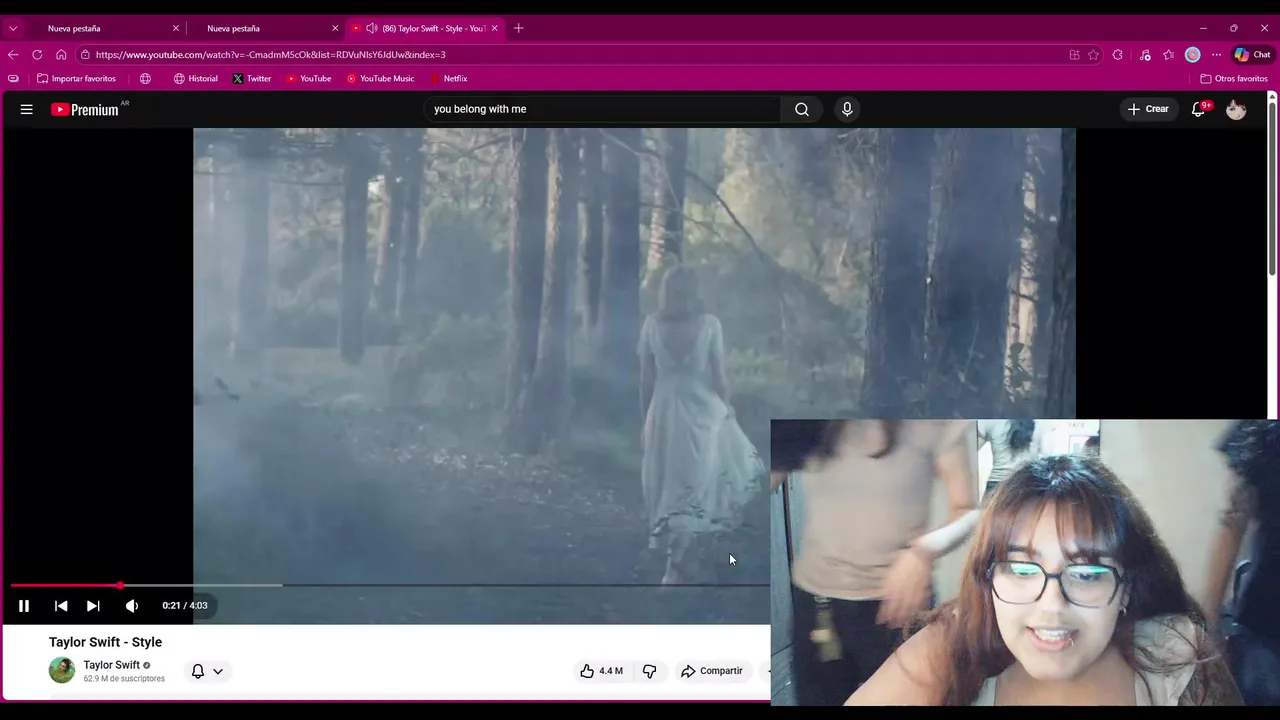Open the YouTube account avatar menu
The width and height of the screenshot is (1280, 720).
1236,109
